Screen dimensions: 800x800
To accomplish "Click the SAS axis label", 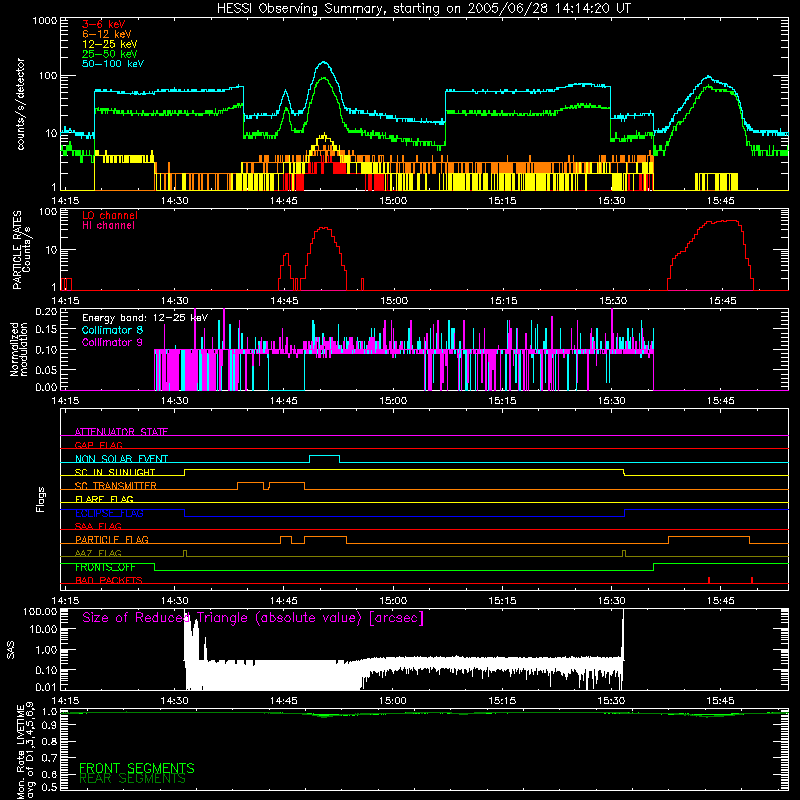I will click(11, 650).
